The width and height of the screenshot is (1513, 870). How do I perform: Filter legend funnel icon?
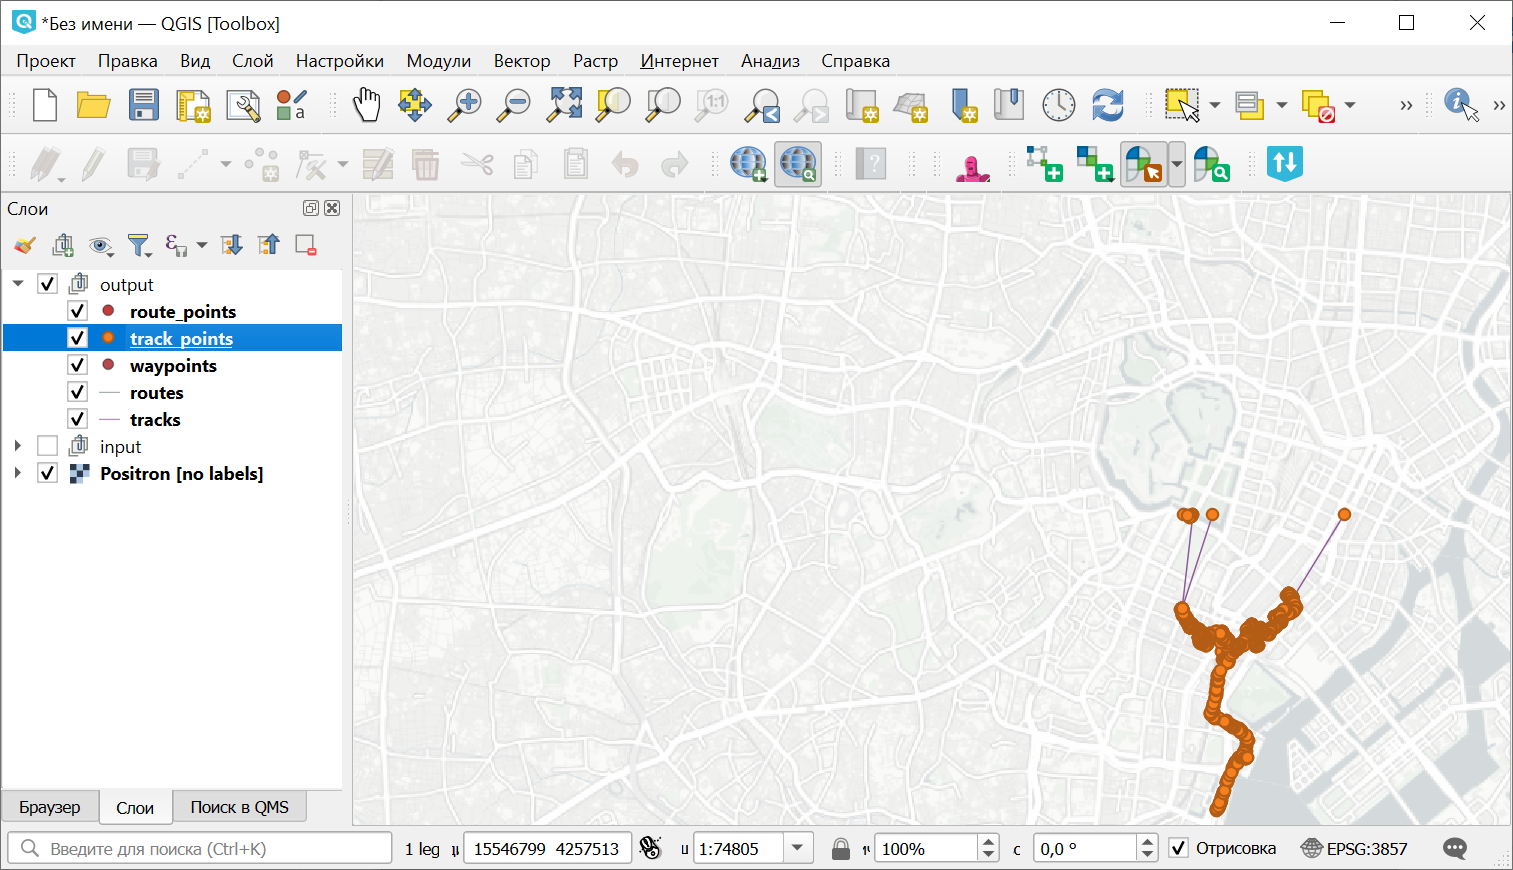pos(139,245)
